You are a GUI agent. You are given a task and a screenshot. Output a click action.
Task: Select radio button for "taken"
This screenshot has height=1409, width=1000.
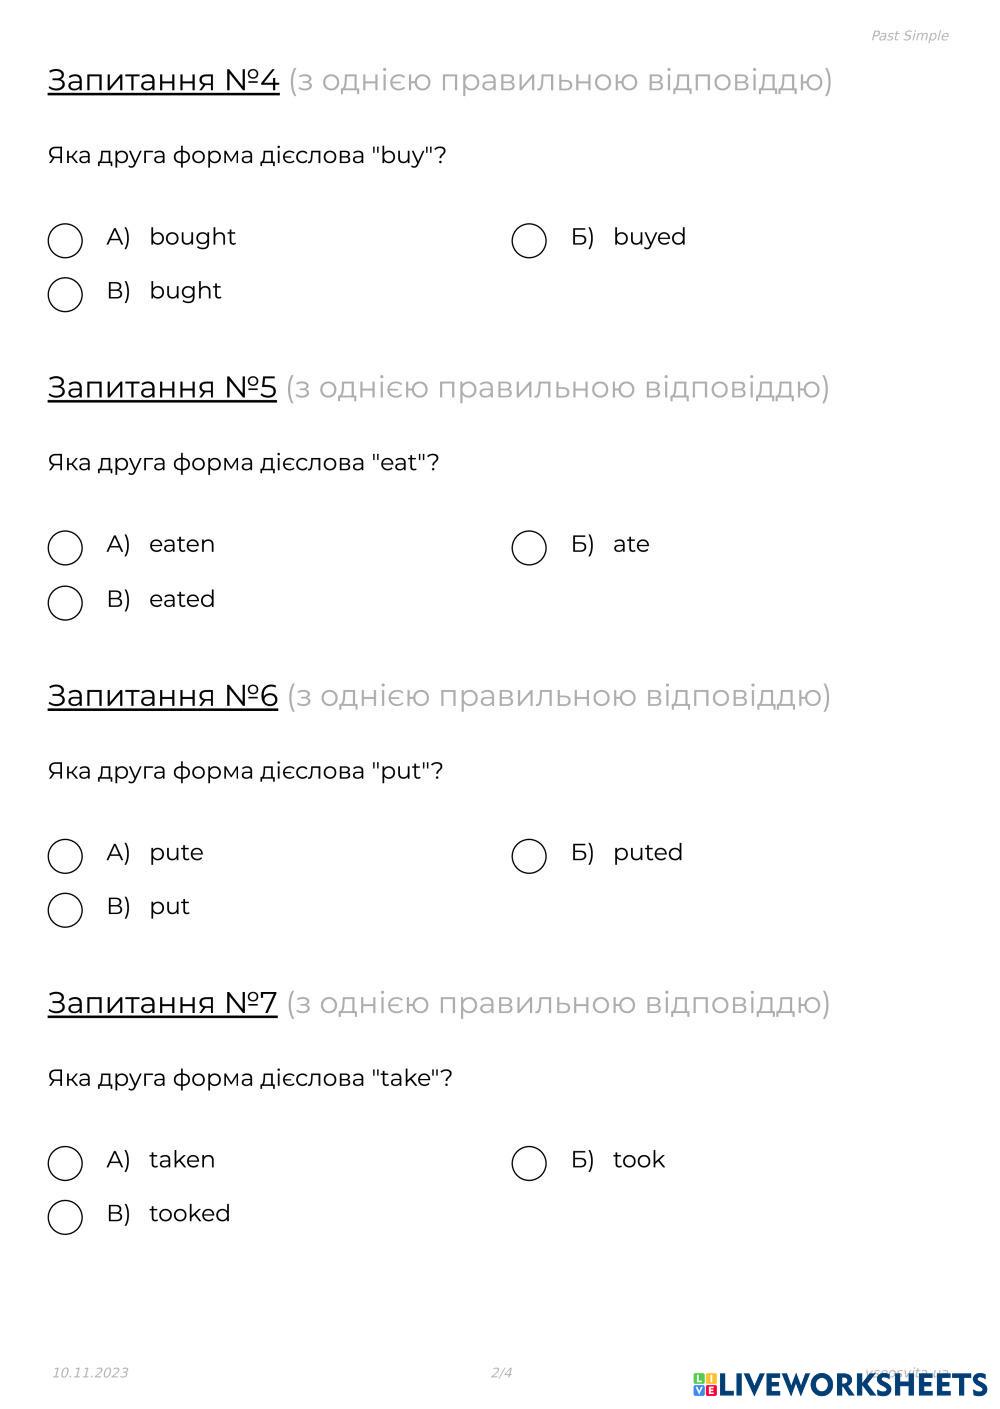pos(65,1162)
